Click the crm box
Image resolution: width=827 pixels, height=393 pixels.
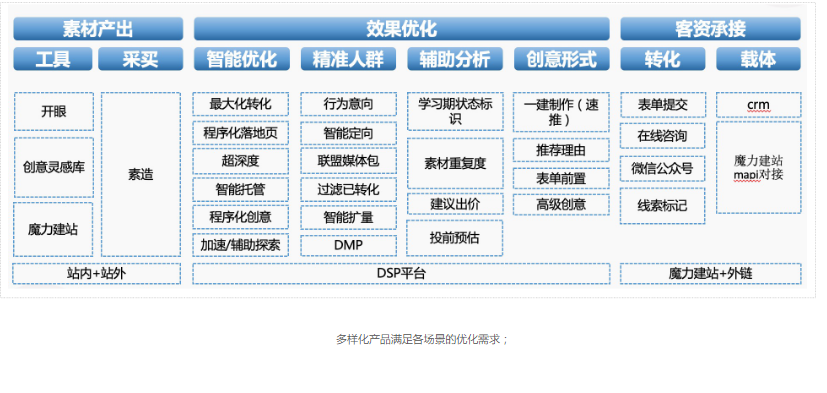coord(758,105)
